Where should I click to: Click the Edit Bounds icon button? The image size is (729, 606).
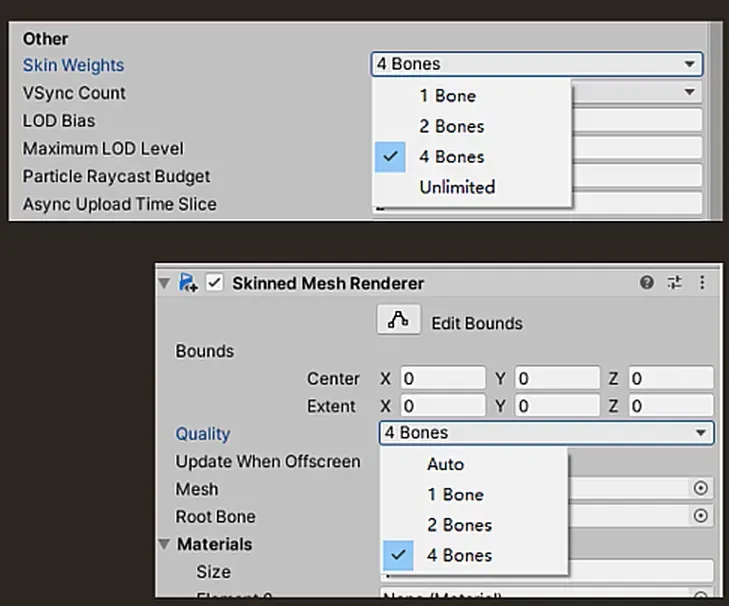point(398,321)
